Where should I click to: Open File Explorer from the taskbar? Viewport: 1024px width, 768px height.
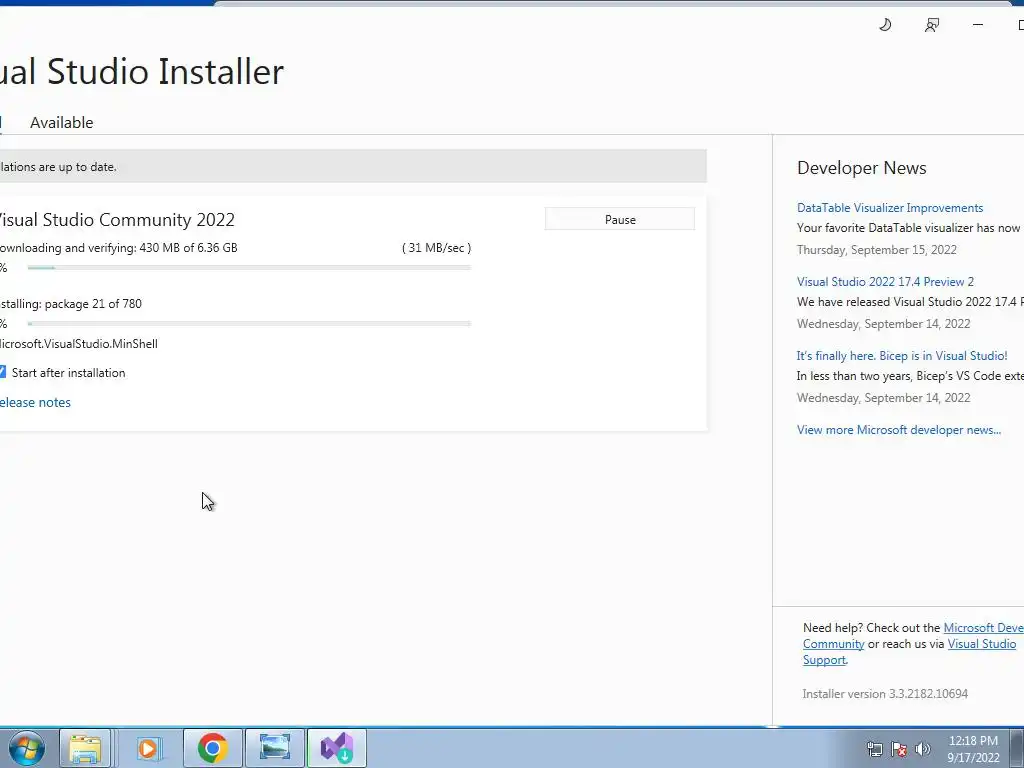click(85, 748)
